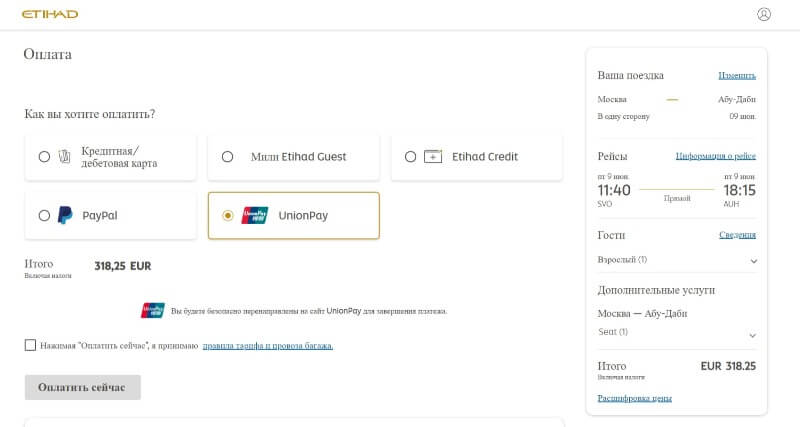Tick the fare rules acceptance checkbox
The image size is (800, 427).
click(x=30, y=345)
